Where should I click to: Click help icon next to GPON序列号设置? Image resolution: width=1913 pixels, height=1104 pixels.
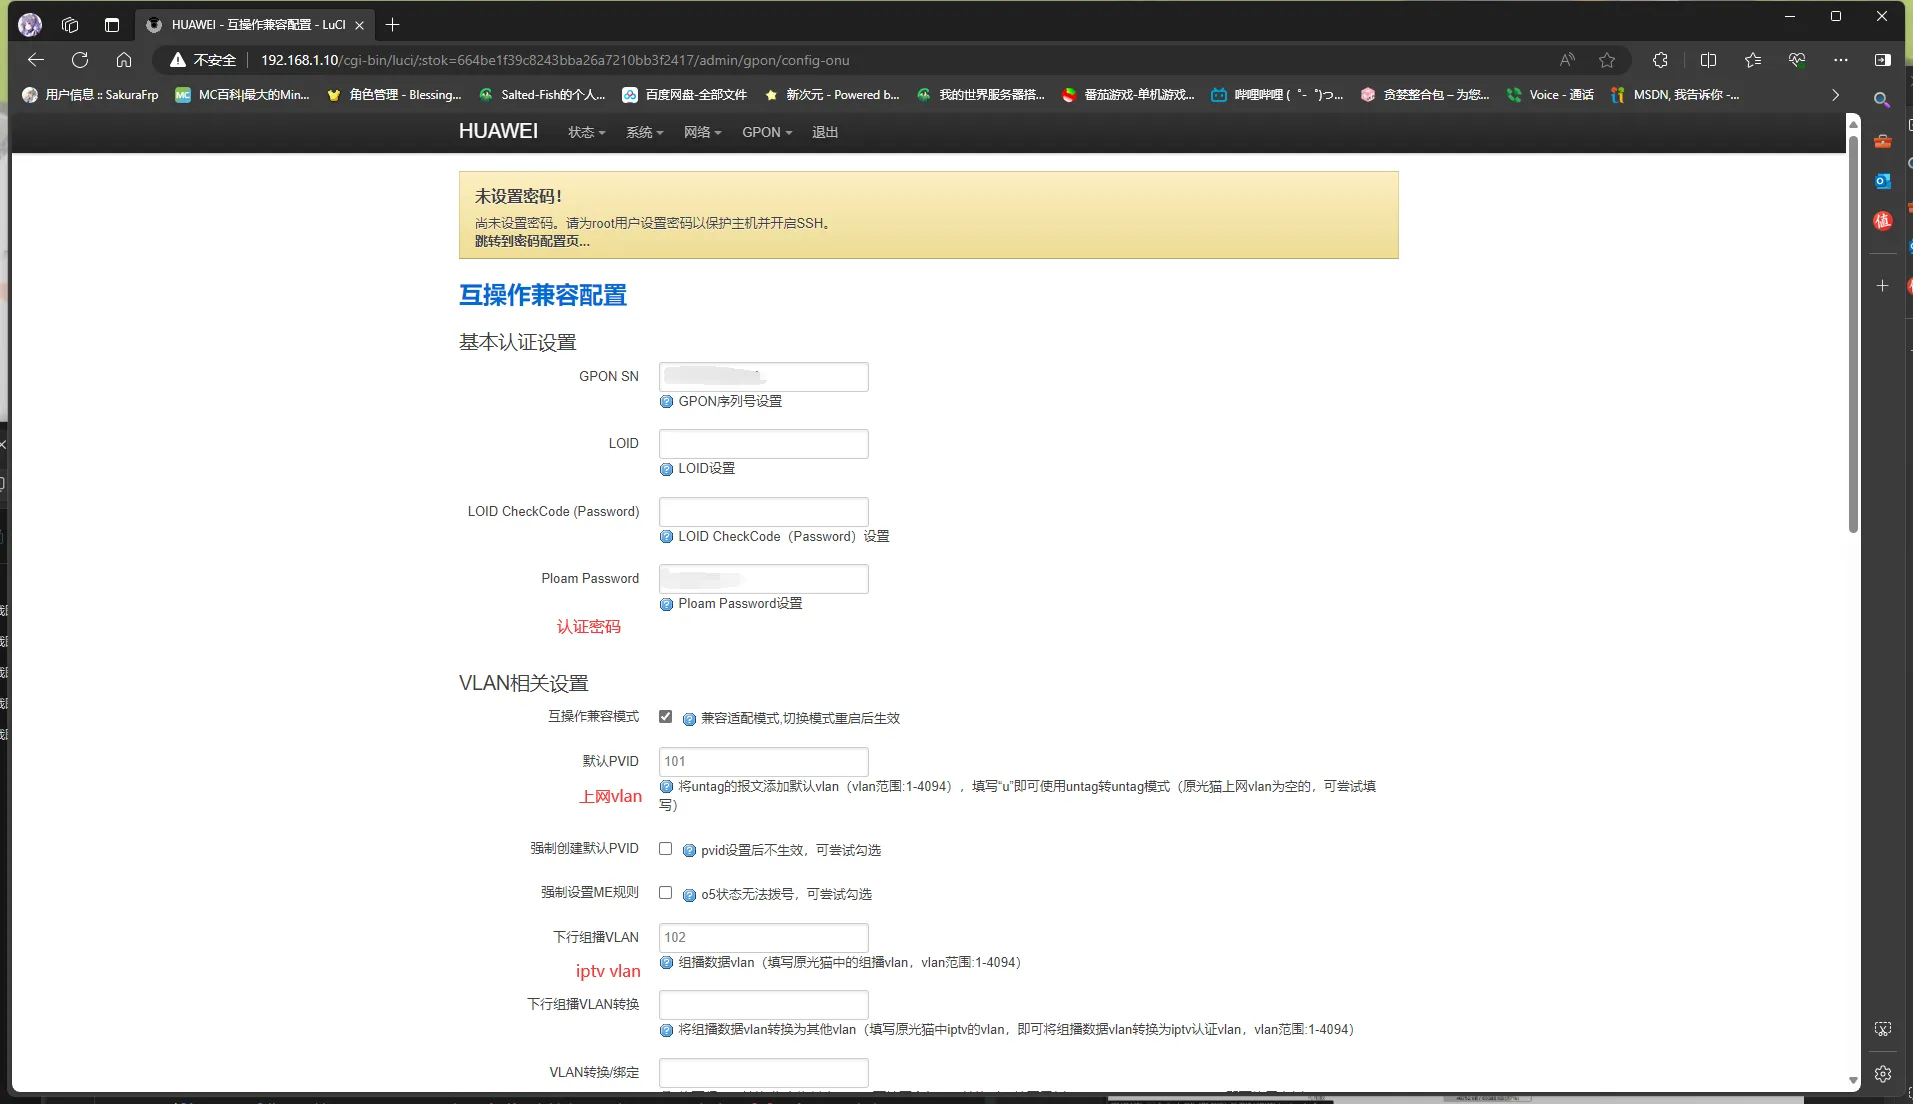pyautogui.click(x=666, y=402)
